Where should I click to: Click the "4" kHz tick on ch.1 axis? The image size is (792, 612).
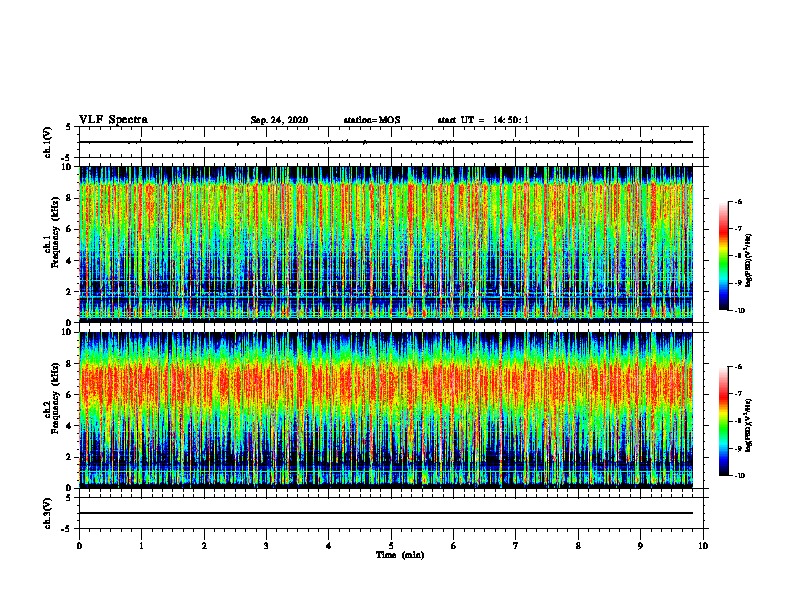70,261
